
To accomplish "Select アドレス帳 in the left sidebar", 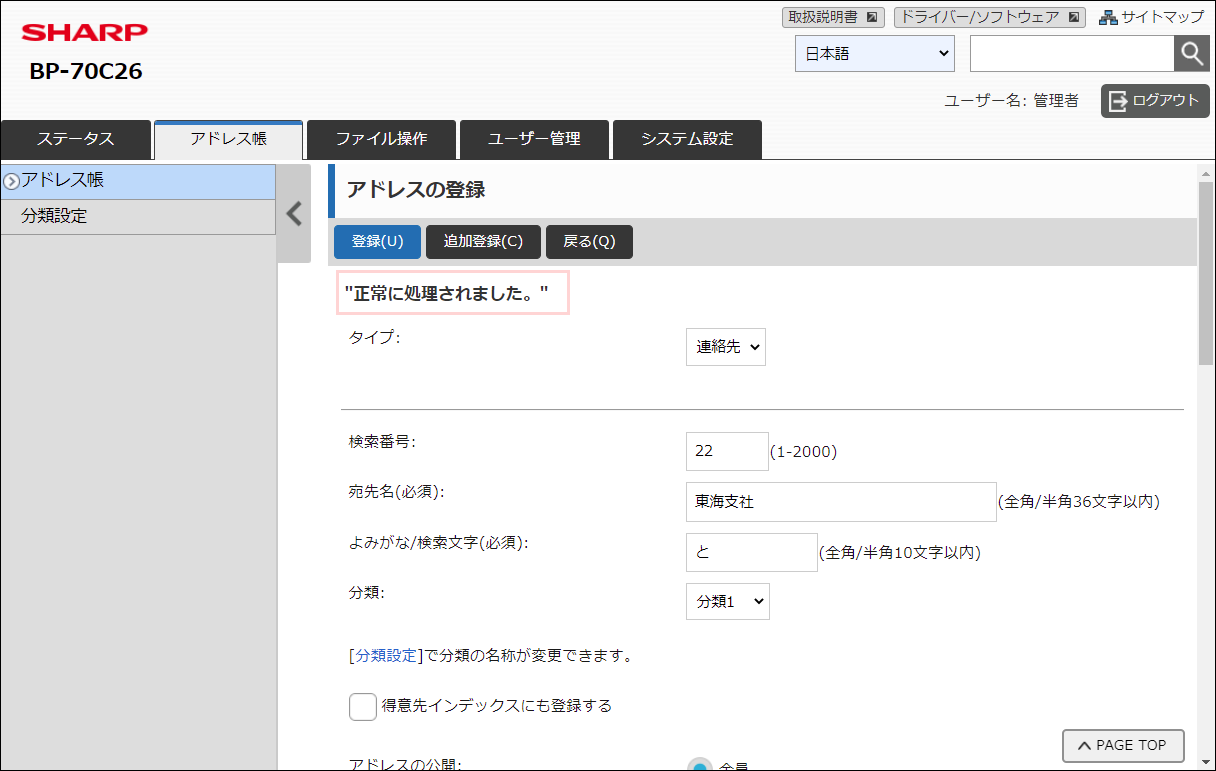I will pyautogui.click(x=138, y=181).
